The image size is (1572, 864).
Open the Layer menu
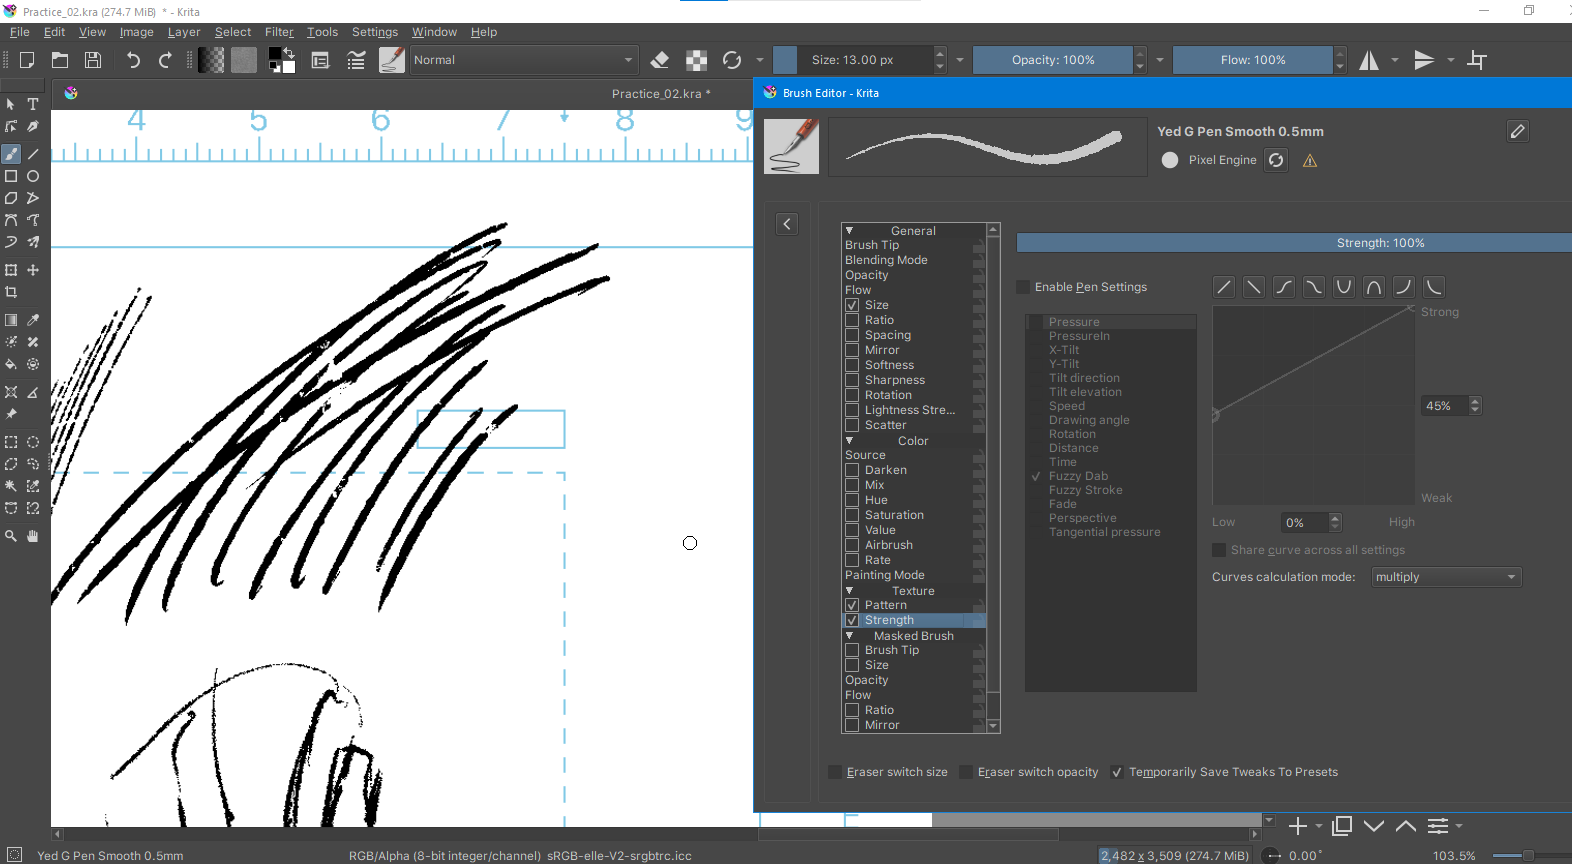click(x=184, y=32)
